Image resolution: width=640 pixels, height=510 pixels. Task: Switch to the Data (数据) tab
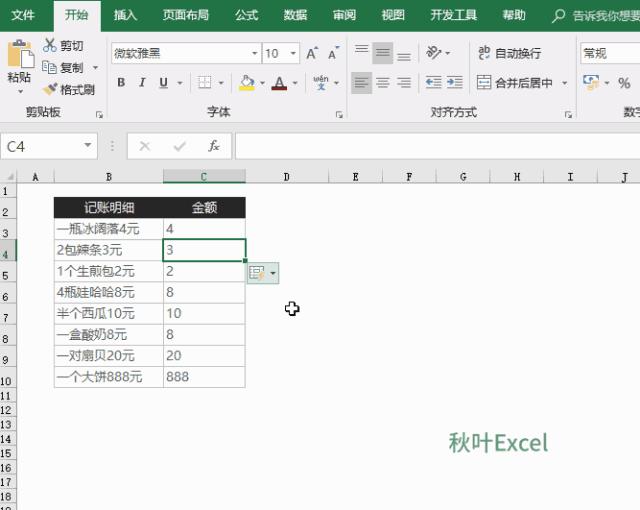(x=295, y=16)
